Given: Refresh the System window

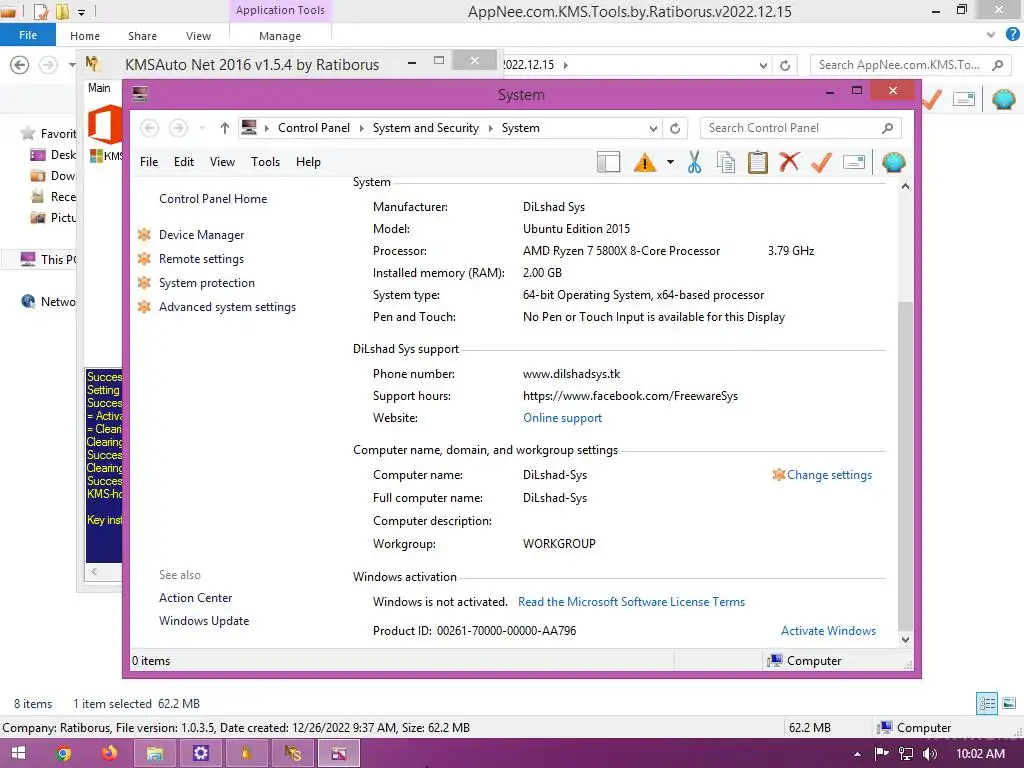Looking at the screenshot, I should click(675, 129).
